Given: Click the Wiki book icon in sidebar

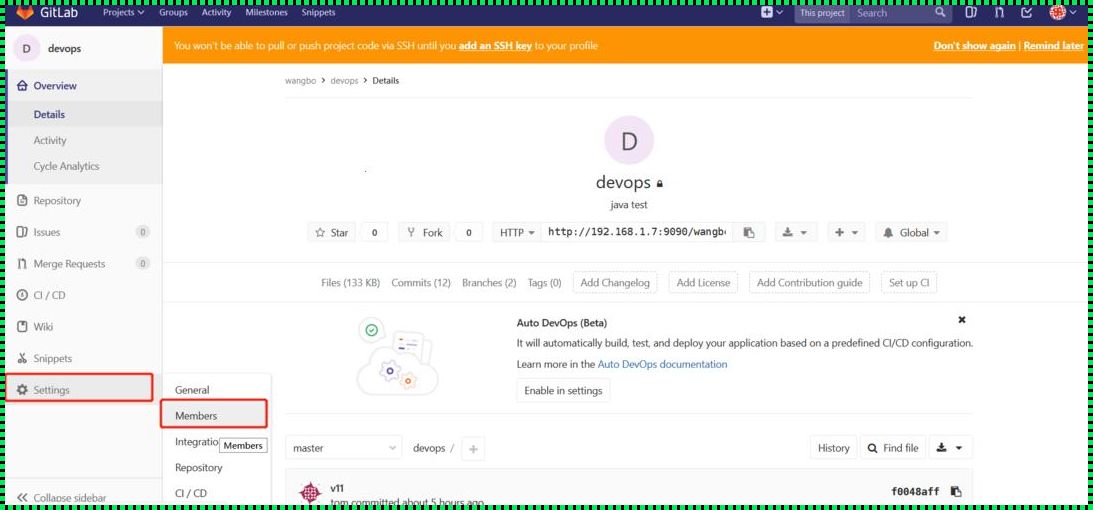Looking at the screenshot, I should 22,327.
